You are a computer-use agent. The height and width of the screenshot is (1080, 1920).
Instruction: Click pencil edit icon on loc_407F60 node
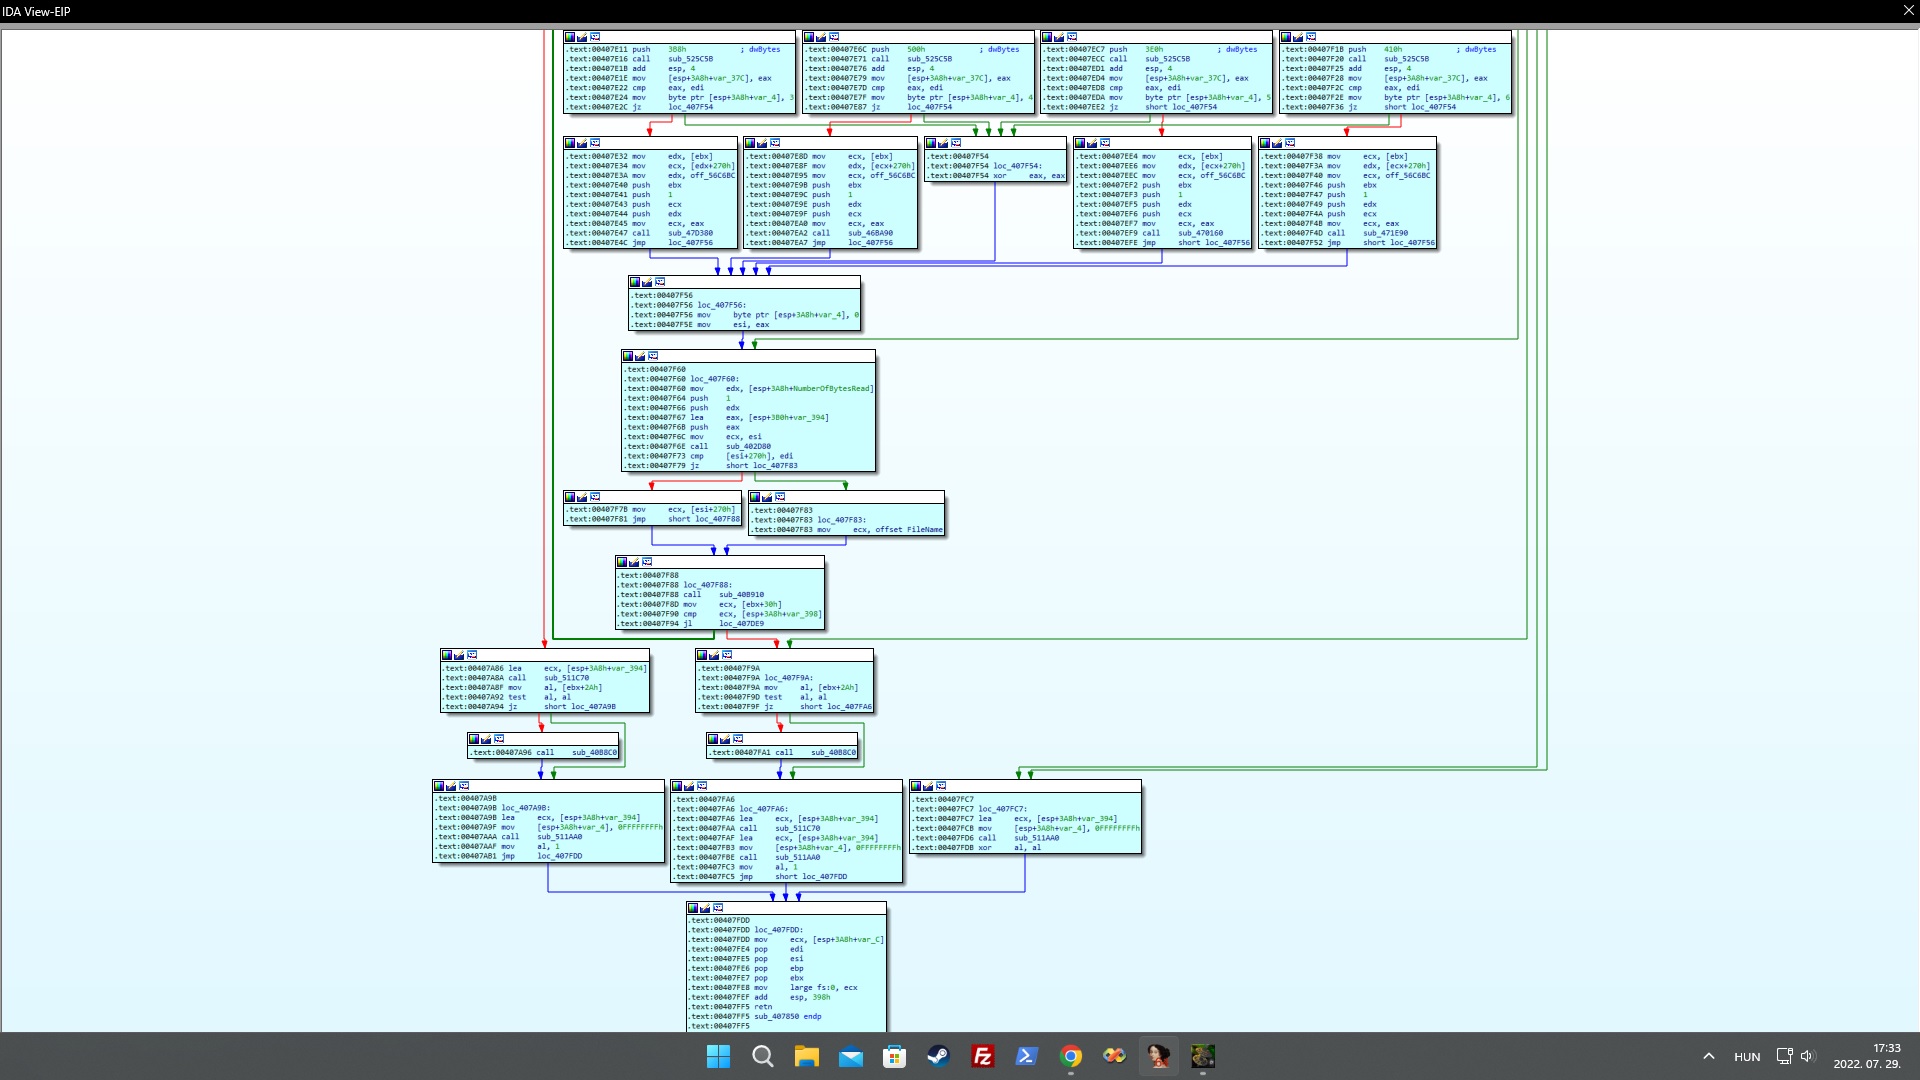(640, 356)
